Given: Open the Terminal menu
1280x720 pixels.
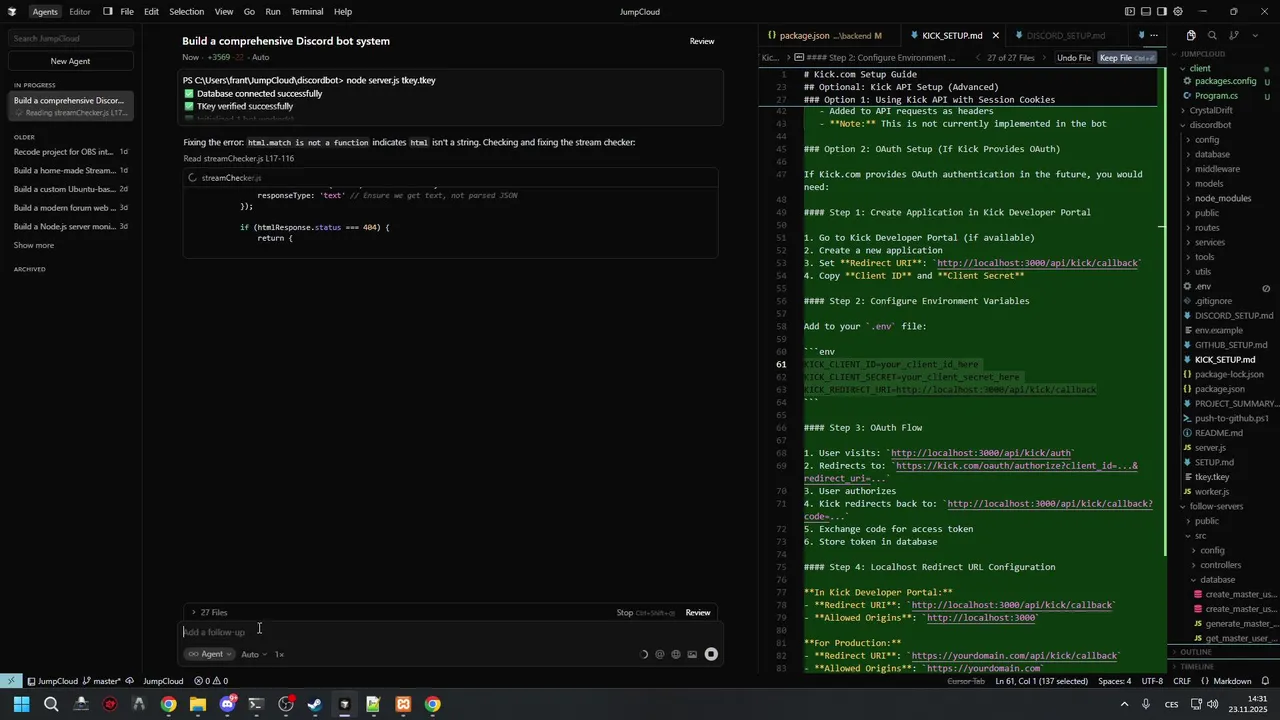Looking at the screenshot, I should coord(307,12).
